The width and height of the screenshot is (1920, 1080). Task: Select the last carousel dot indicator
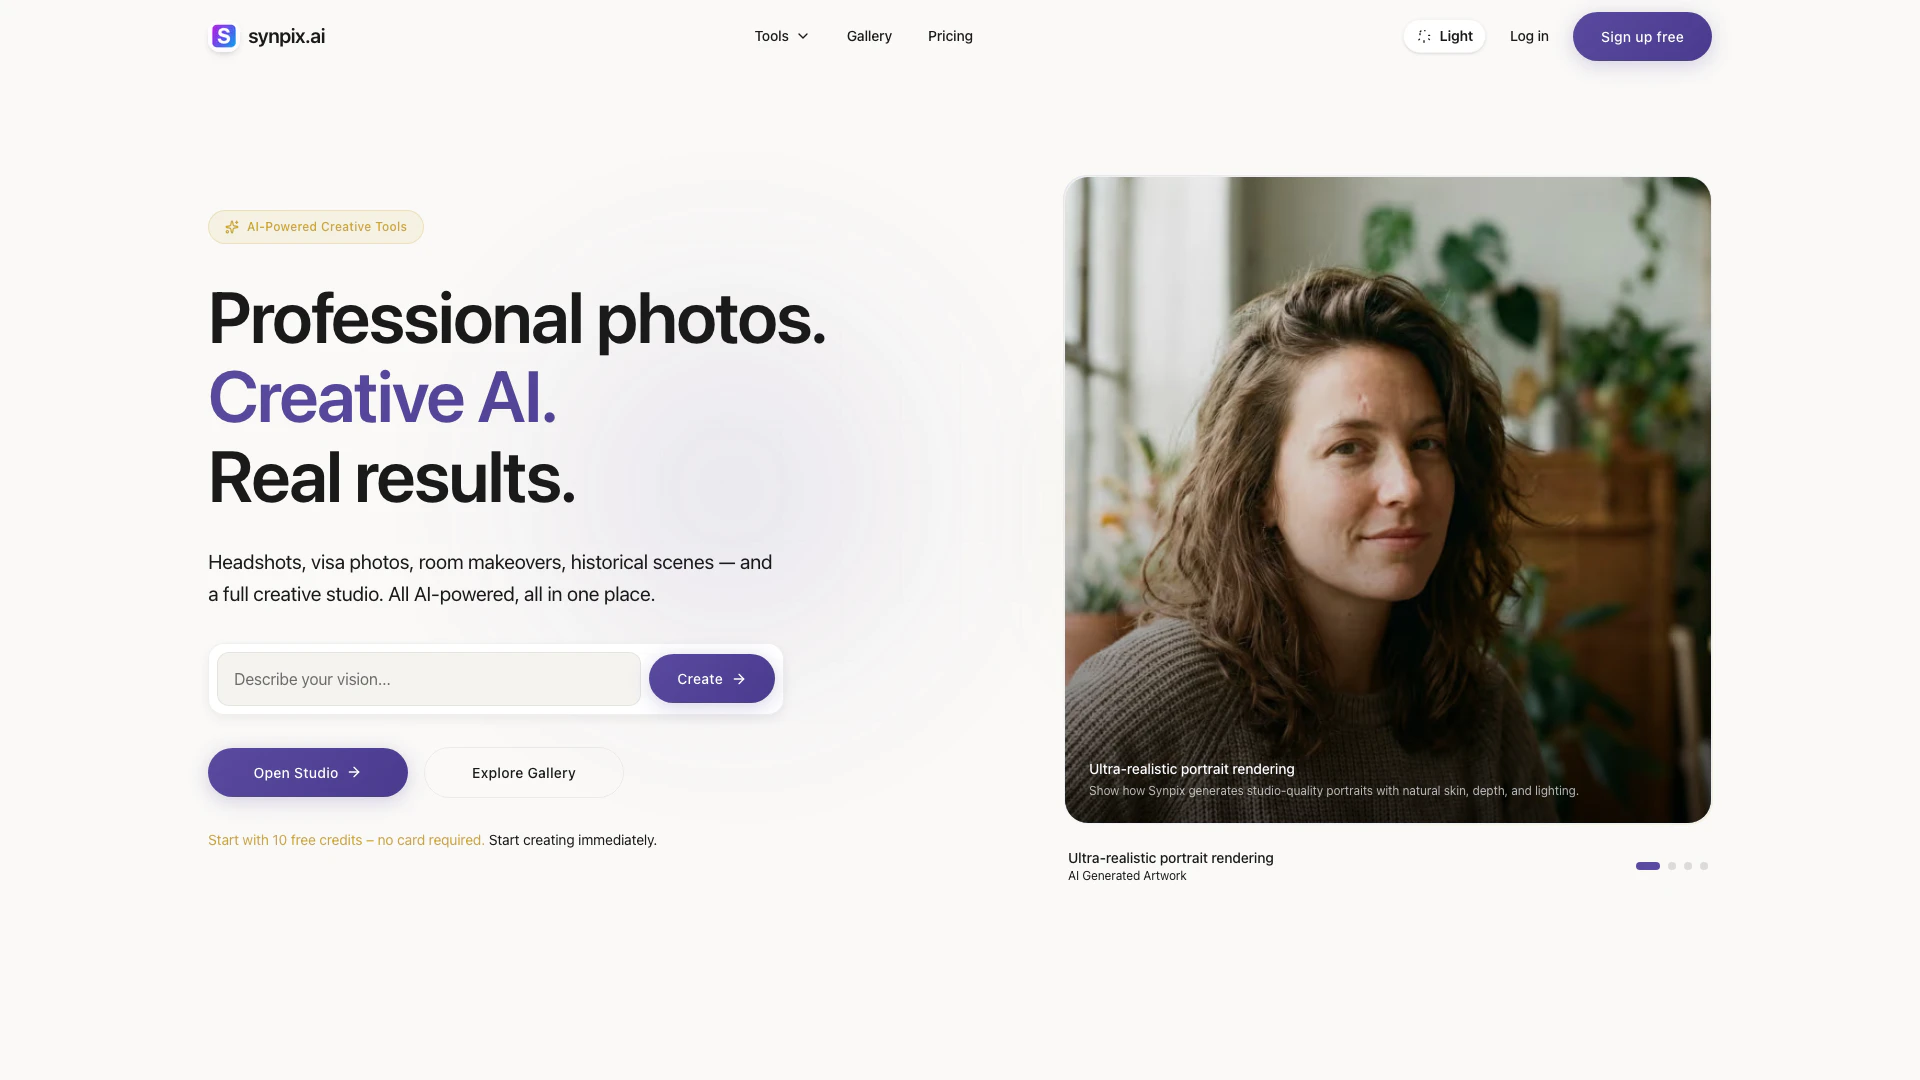[1704, 866]
